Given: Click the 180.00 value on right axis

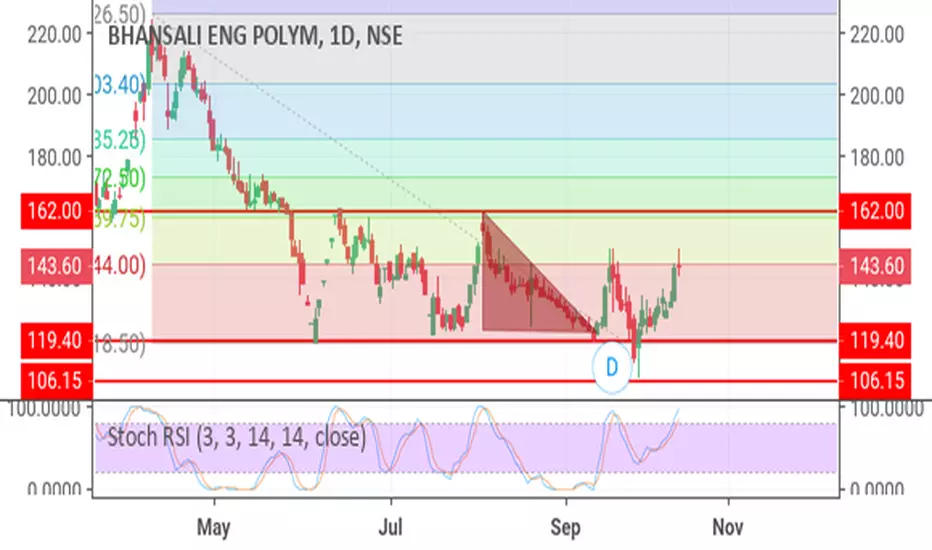Looking at the screenshot, I should pyautogui.click(x=877, y=158).
